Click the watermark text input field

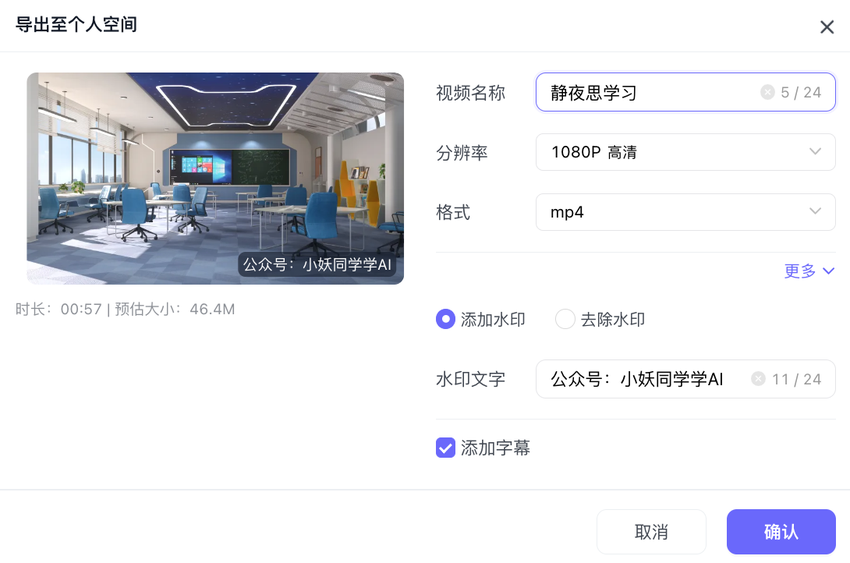pos(685,379)
